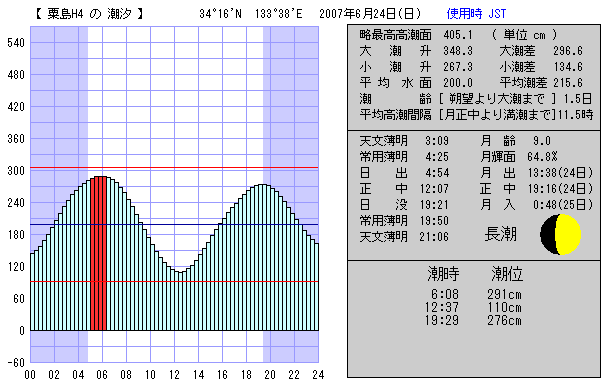This screenshot has width=610, height=385.
Task: Click the 小潮差 value 134.6
Action: point(568,67)
